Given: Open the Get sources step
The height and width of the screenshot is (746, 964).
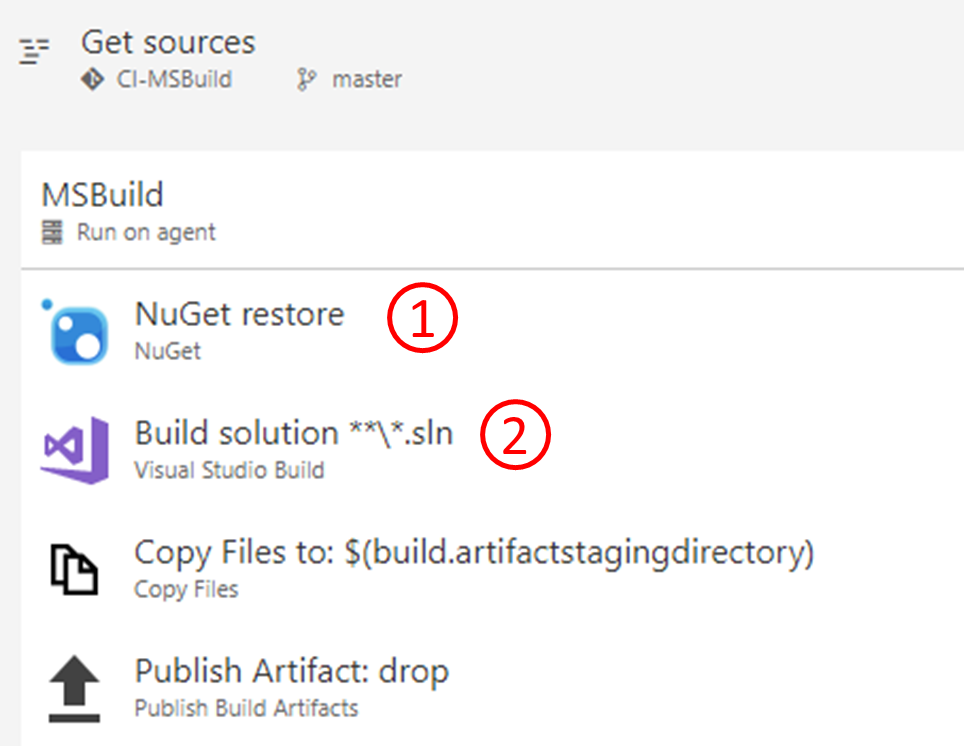Looking at the screenshot, I should (167, 42).
